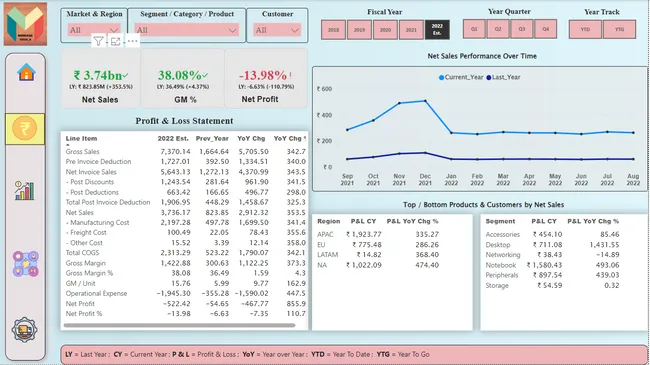Select the Gross Sales row
The height and width of the screenshot is (365, 650).
[x=185, y=152]
